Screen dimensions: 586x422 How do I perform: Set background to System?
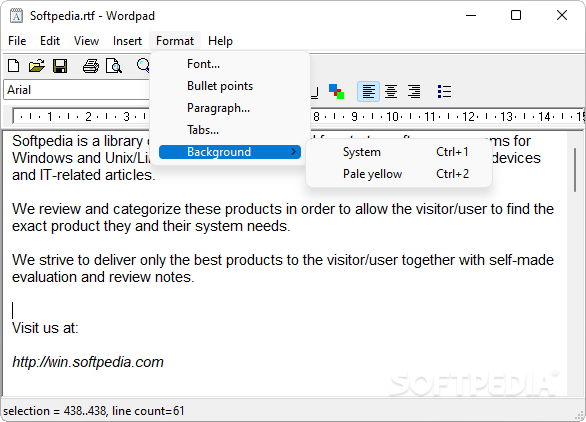click(399, 152)
